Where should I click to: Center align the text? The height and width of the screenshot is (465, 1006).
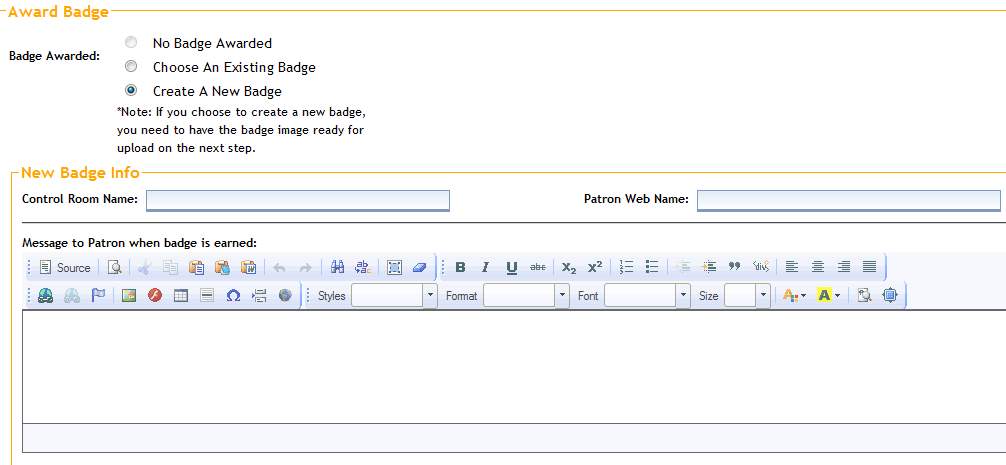(x=818, y=267)
